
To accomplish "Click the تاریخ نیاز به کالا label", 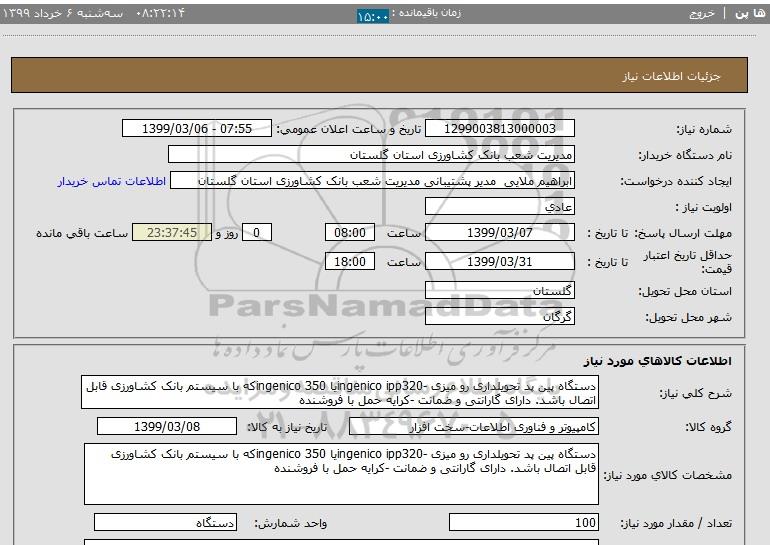I will [x=287, y=427].
